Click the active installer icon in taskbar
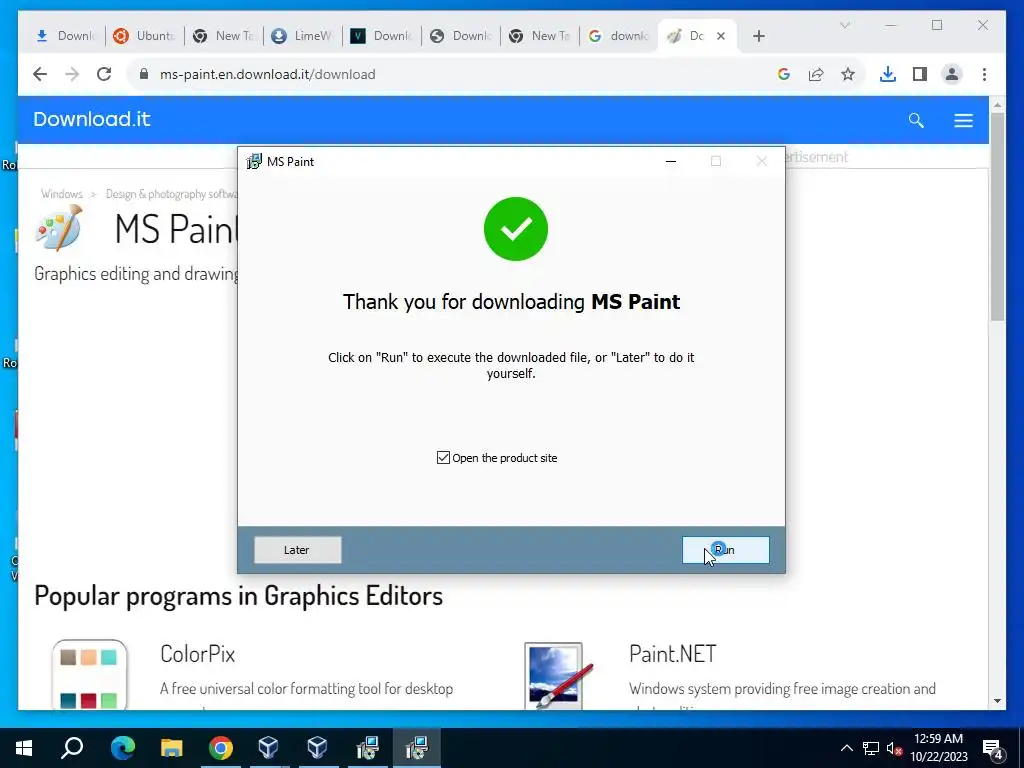The height and width of the screenshot is (768, 1024). pyautogui.click(x=417, y=748)
